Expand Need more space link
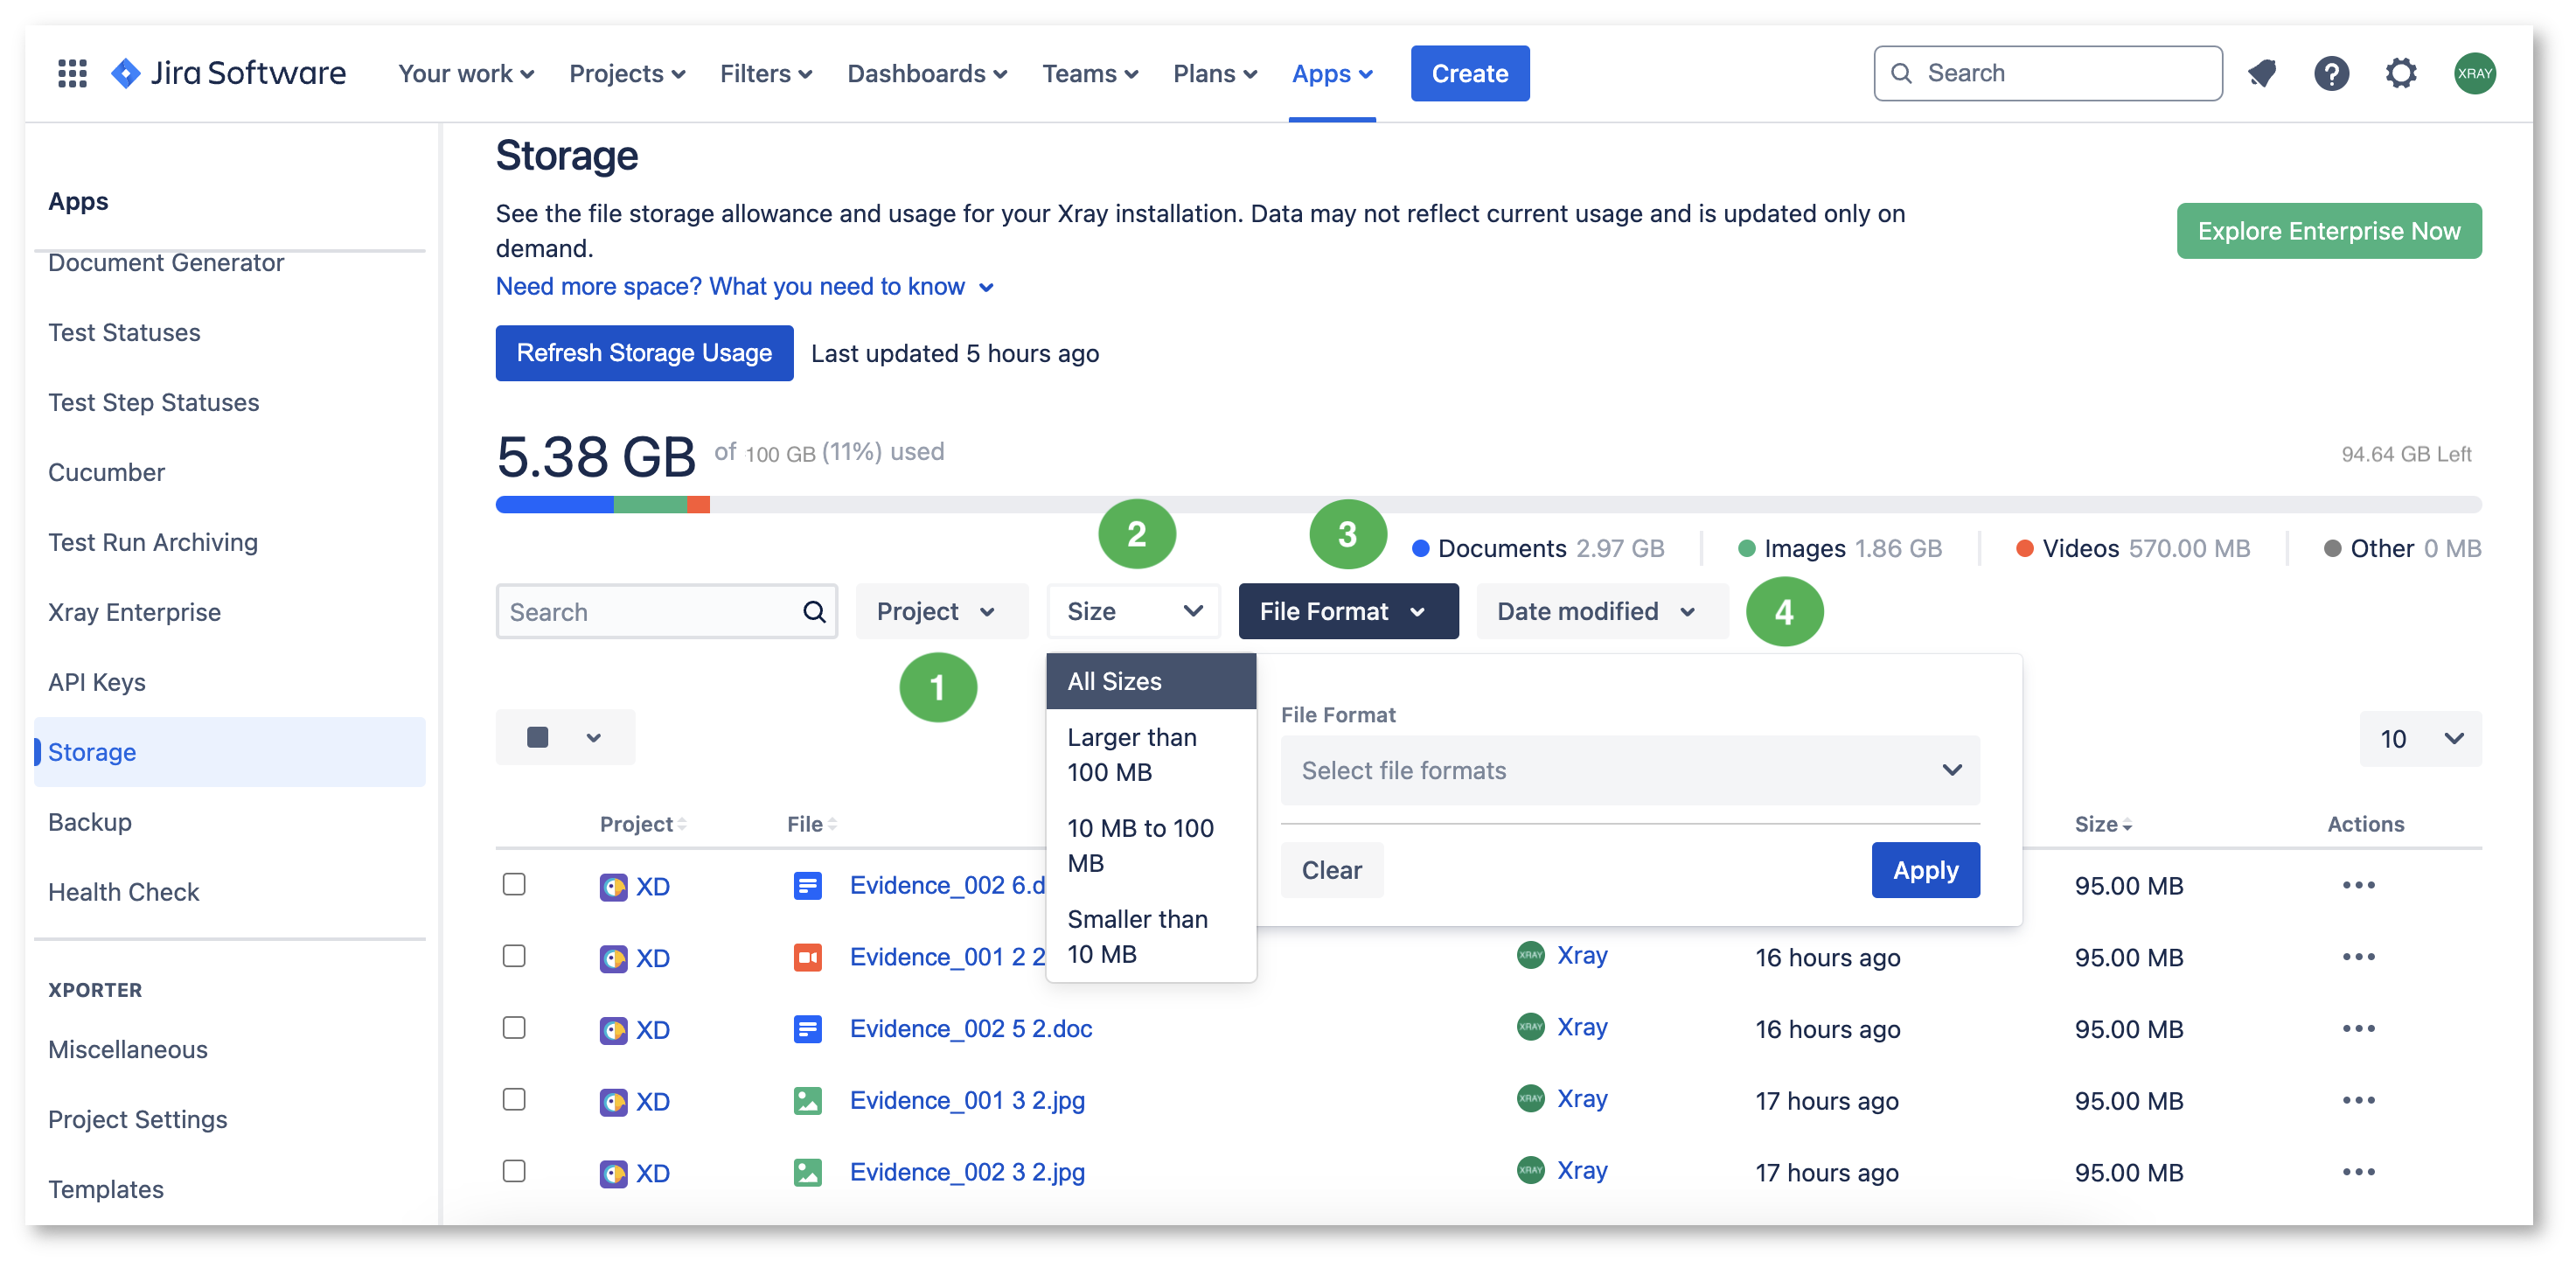This screenshot has height=1268, width=2576. coord(745,286)
